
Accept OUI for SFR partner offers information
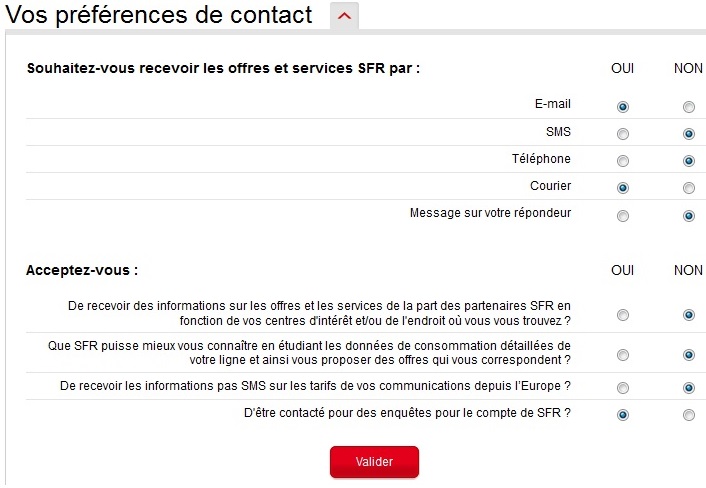pyautogui.click(x=623, y=315)
